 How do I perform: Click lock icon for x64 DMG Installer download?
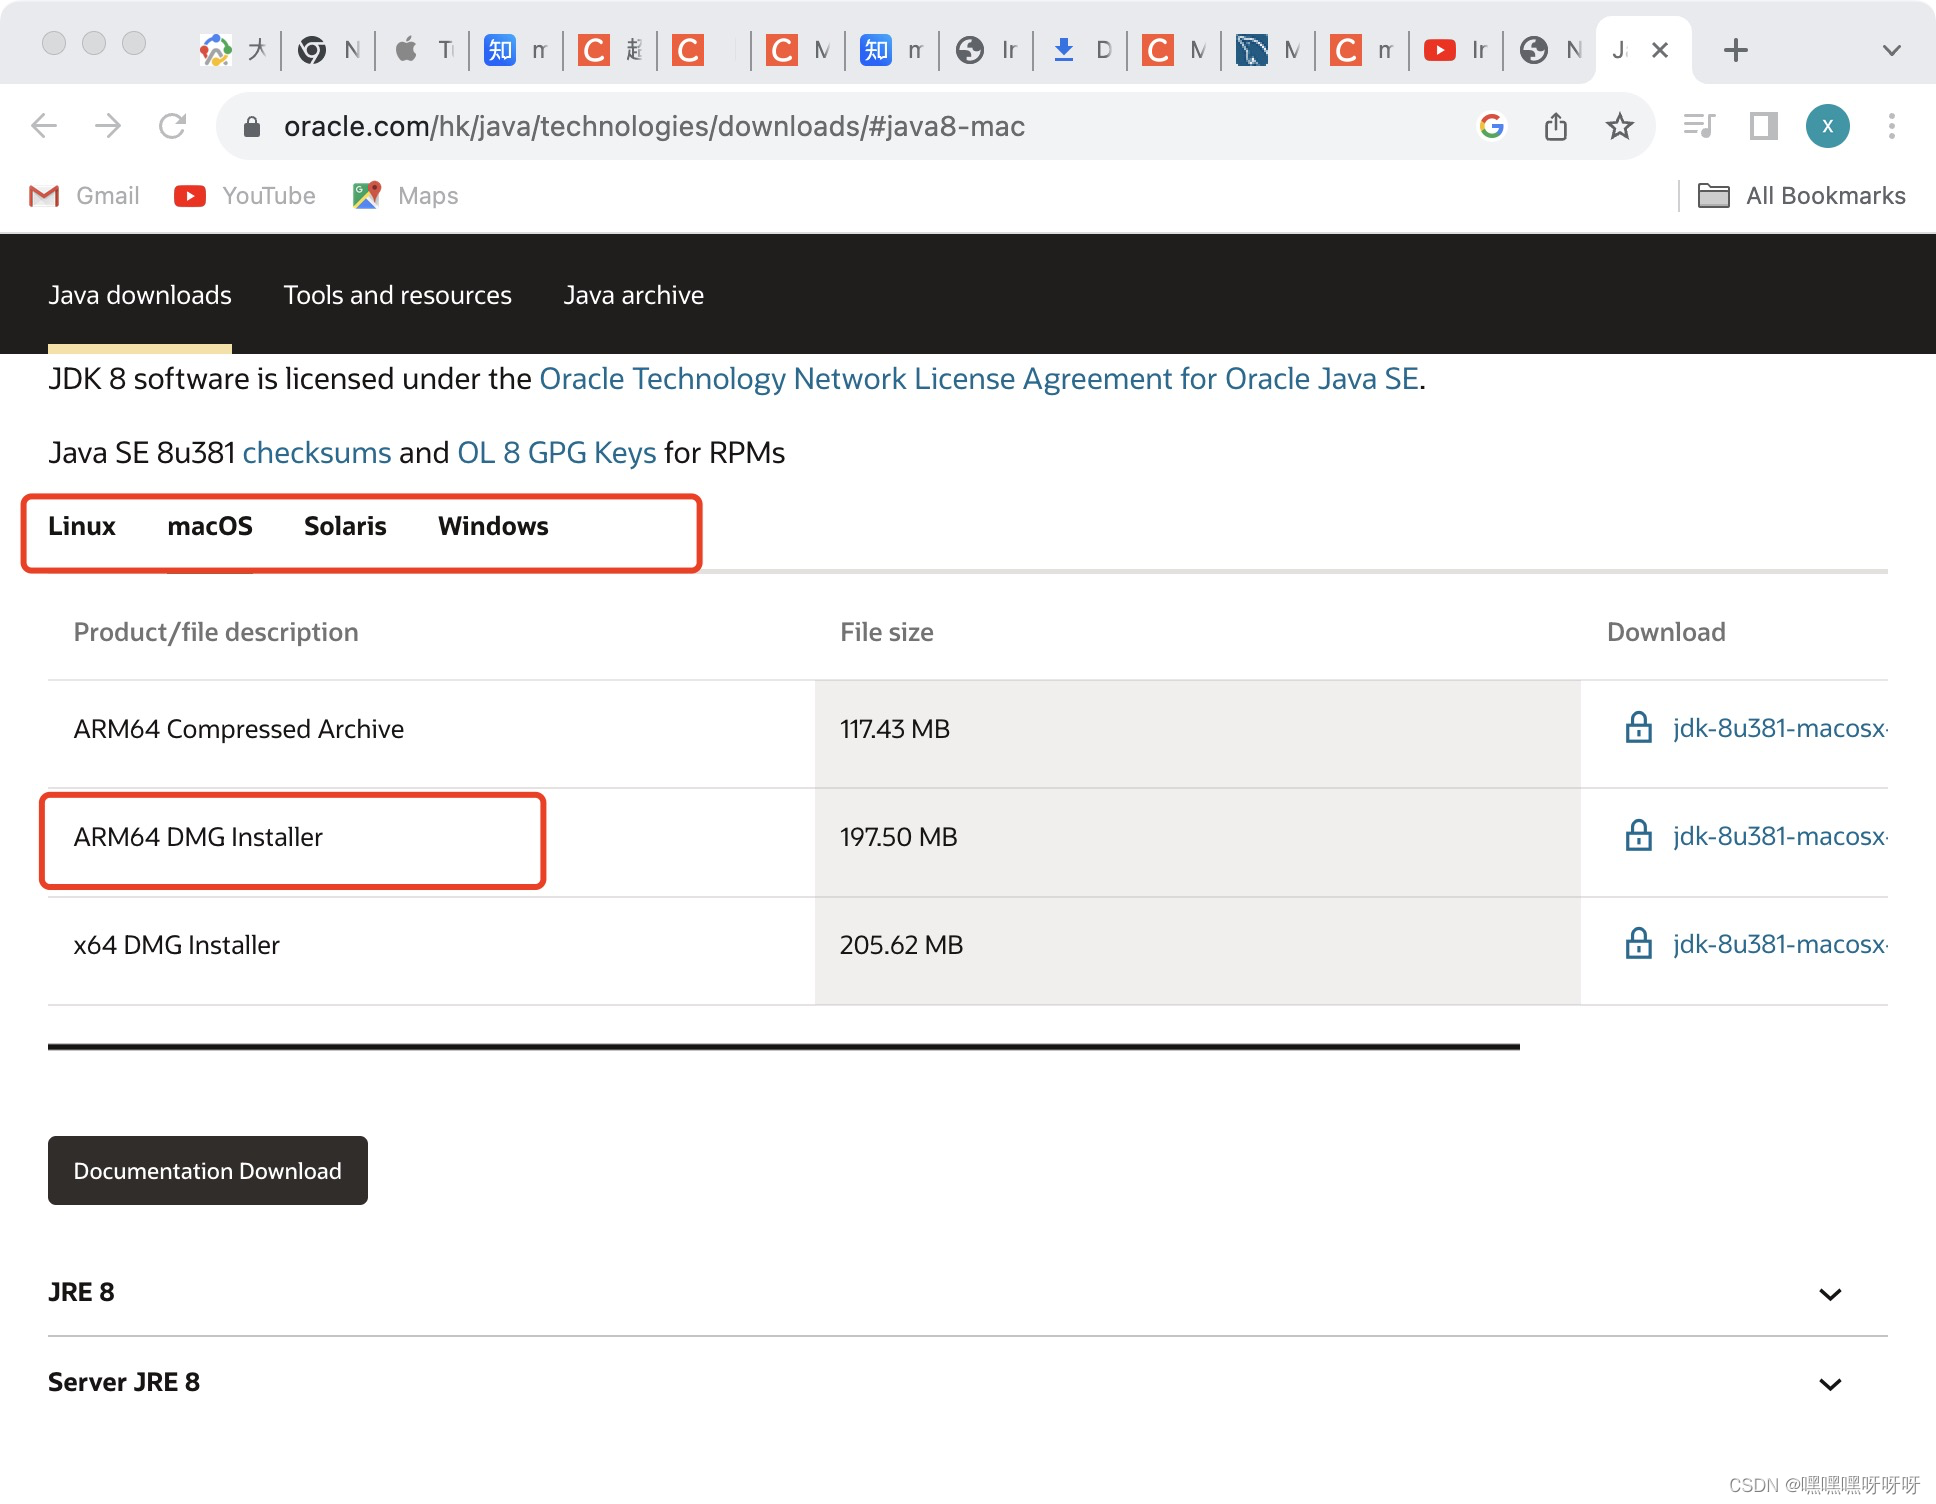click(x=1638, y=943)
